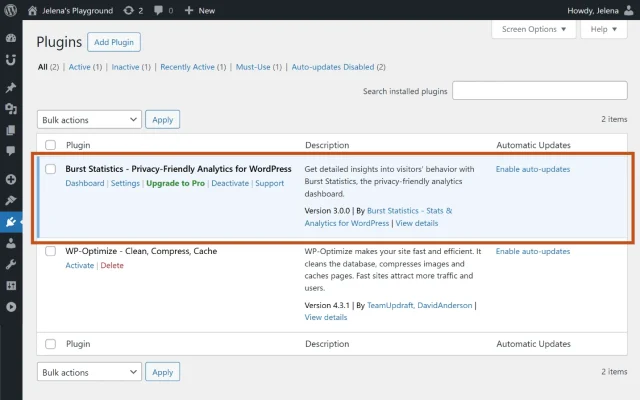Viewport: 640px width, 400px height.
Task: Click the home icon beside Jelena's Playground
Action: click(32, 11)
